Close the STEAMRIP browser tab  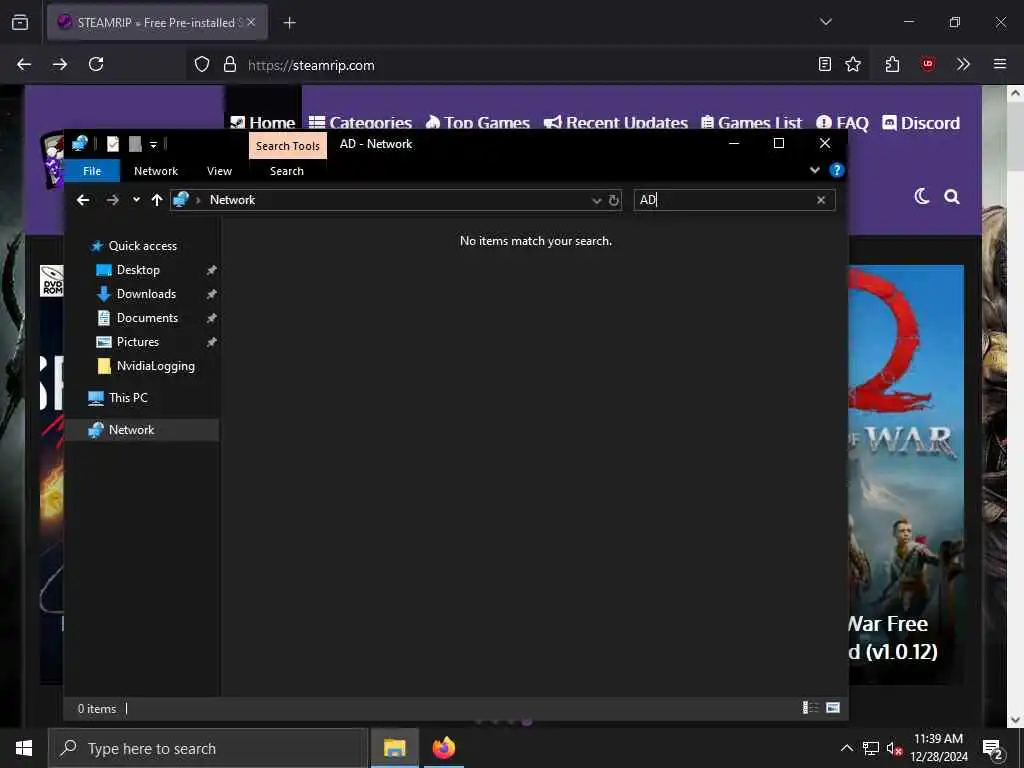coord(251,22)
